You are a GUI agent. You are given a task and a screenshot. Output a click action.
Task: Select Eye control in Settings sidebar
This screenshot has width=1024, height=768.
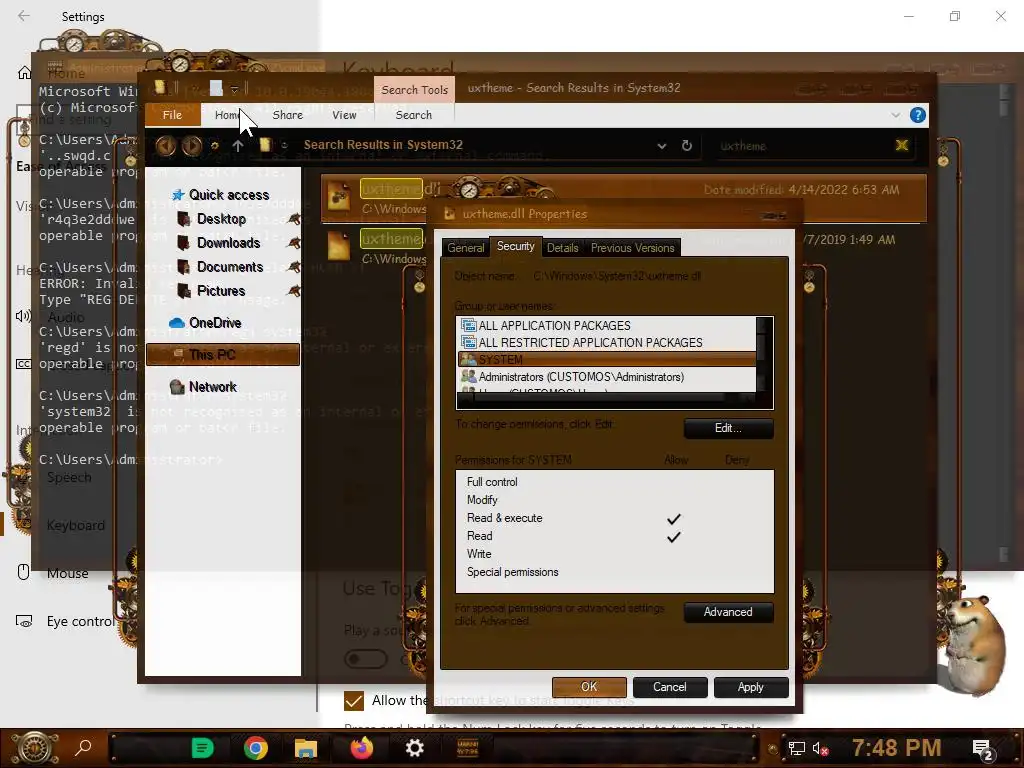80,621
